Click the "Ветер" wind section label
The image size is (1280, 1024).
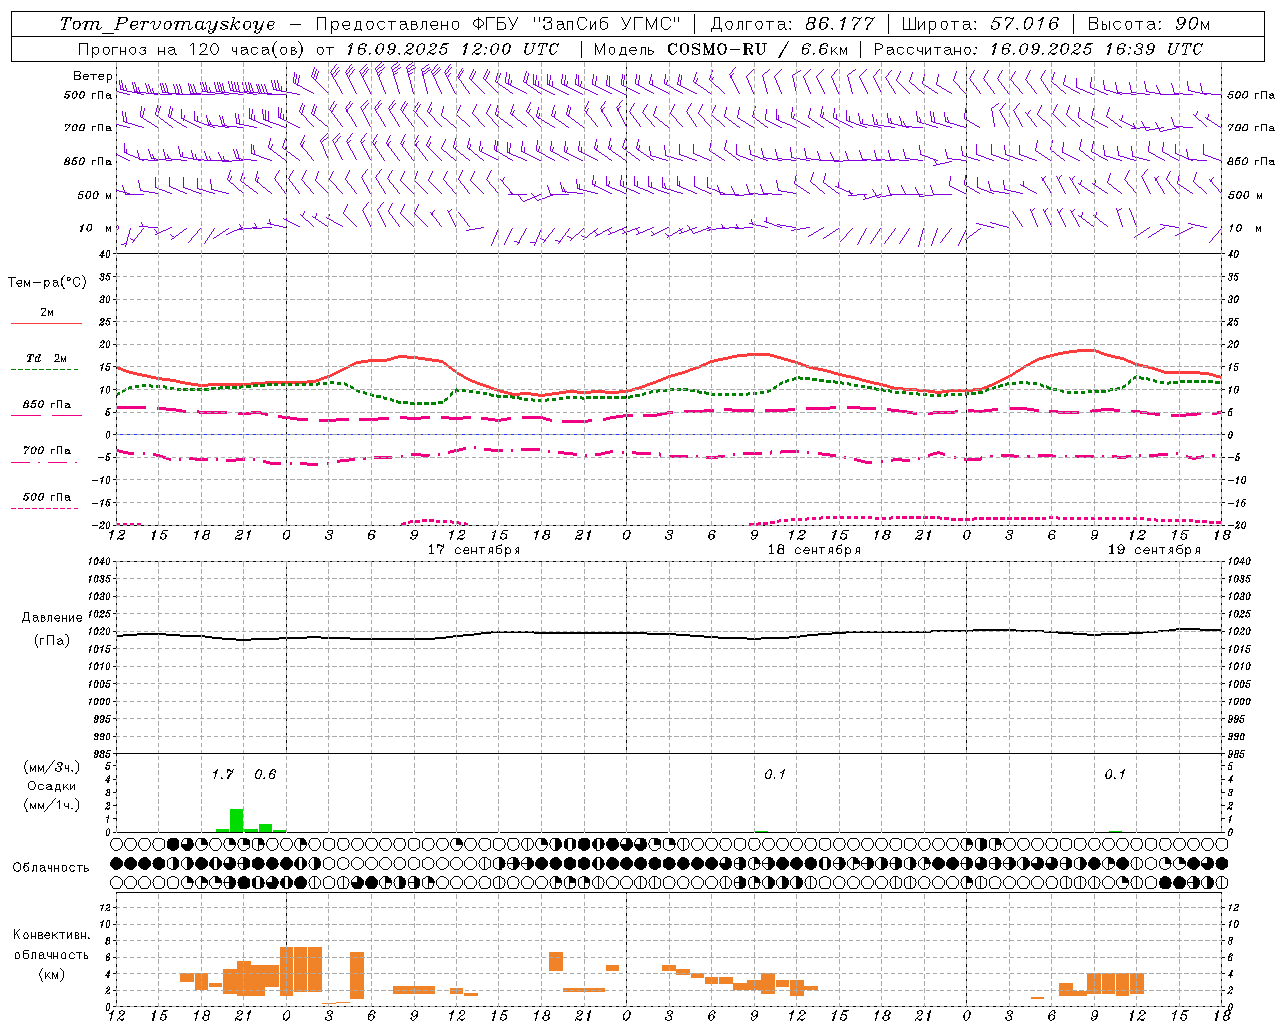point(93,76)
